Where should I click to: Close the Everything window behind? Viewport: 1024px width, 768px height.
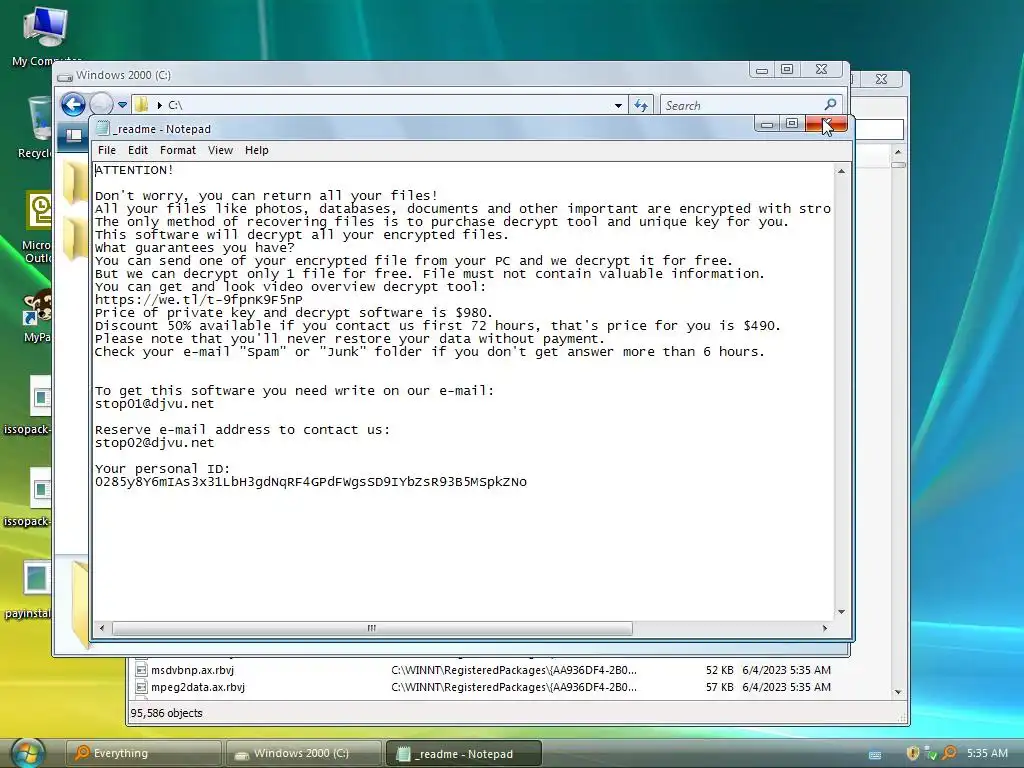click(881, 79)
